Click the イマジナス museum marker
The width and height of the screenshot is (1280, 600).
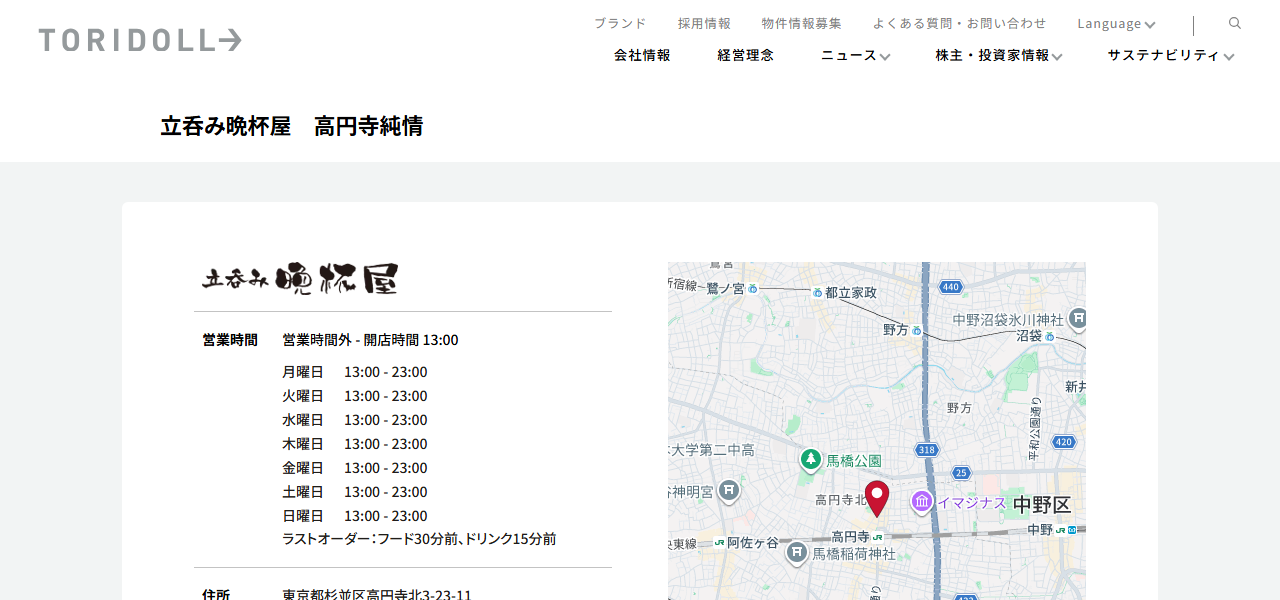(x=922, y=501)
